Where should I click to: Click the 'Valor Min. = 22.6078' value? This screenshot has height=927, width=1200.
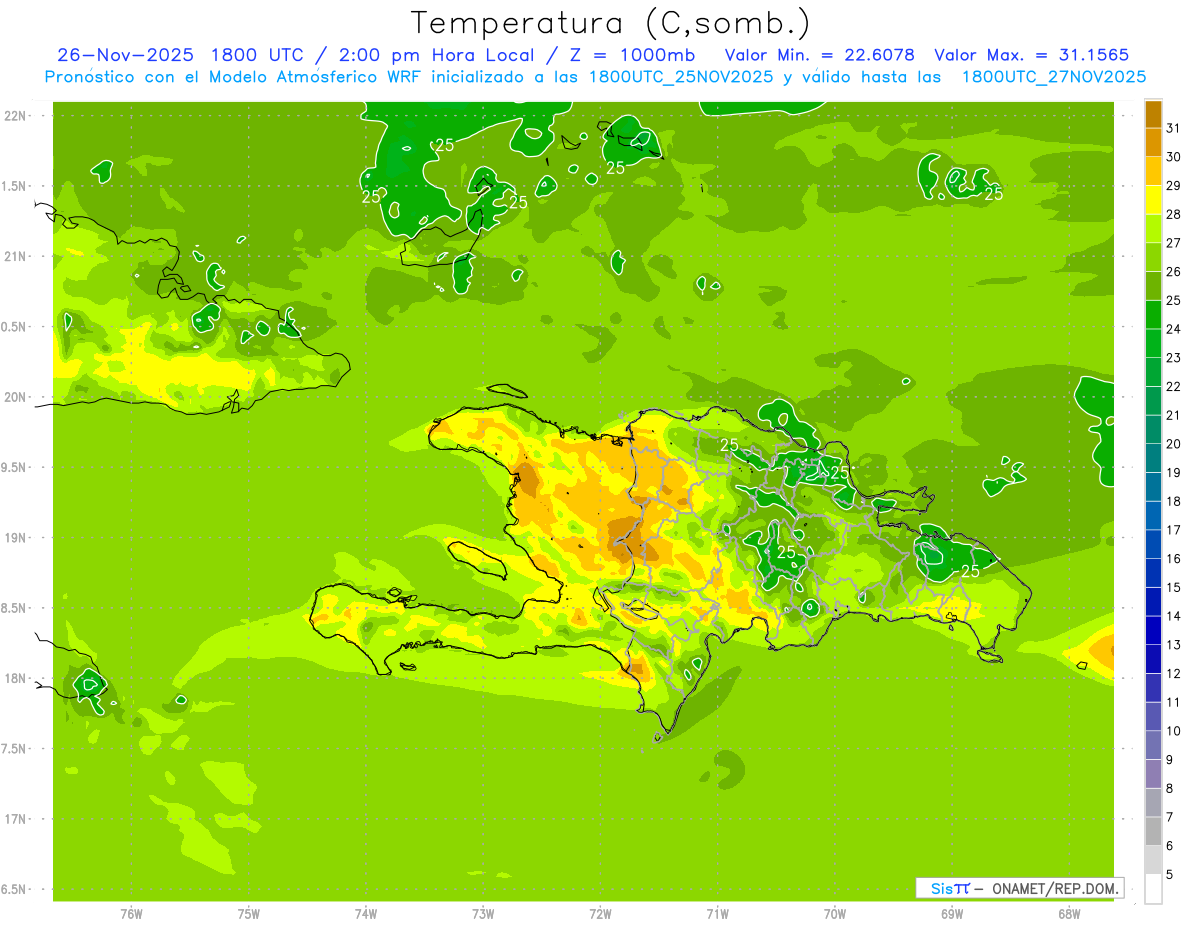[x=820, y=55]
